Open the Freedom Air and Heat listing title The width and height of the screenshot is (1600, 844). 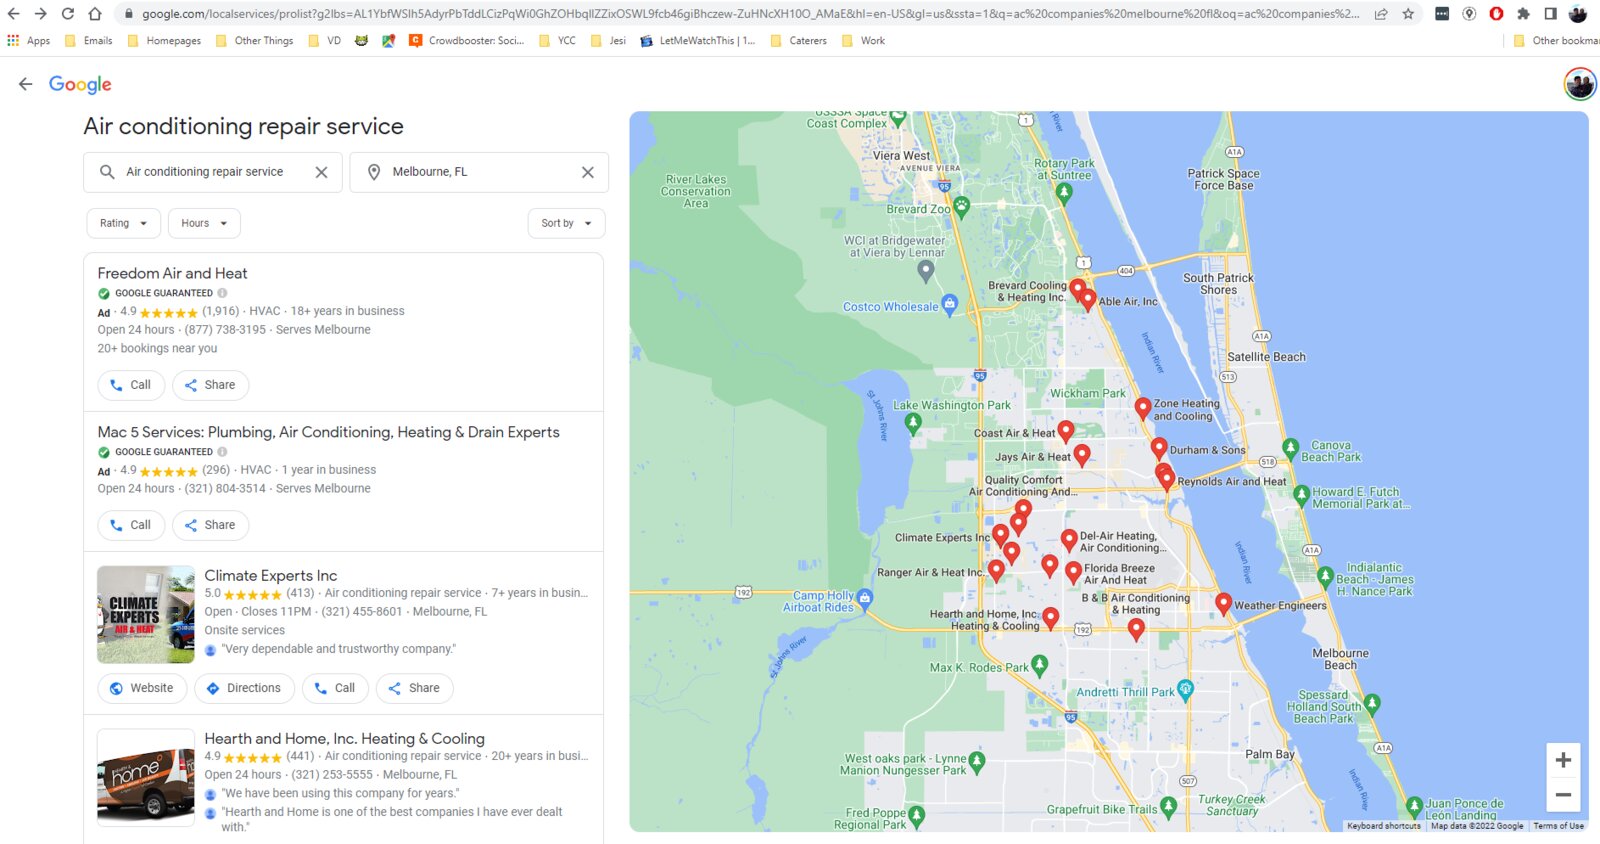pyautogui.click(x=172, y=273)
